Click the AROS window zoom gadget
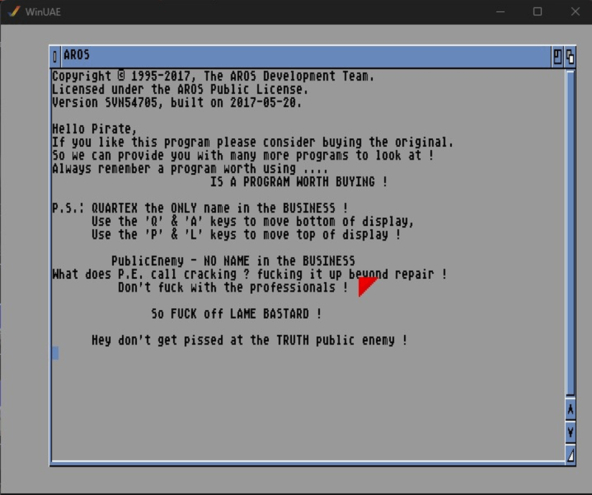This screenshot has width=592, height=495. pyautogui.click(x=557, y=57)
